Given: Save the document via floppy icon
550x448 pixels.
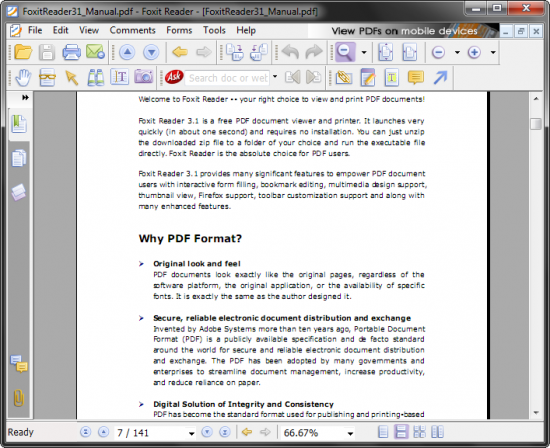Looking at the screenshot, I should [x=47, y=52].
